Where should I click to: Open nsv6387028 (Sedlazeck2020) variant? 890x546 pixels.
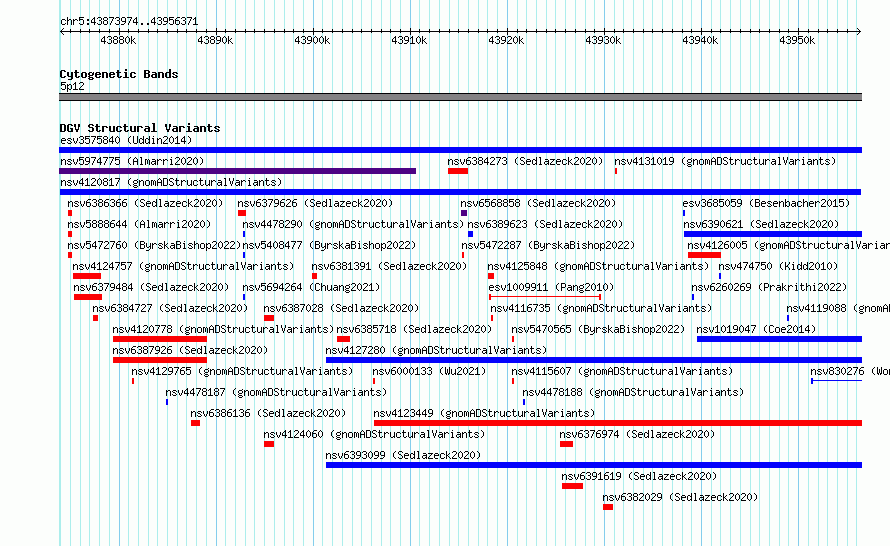(x=341, y=308)
